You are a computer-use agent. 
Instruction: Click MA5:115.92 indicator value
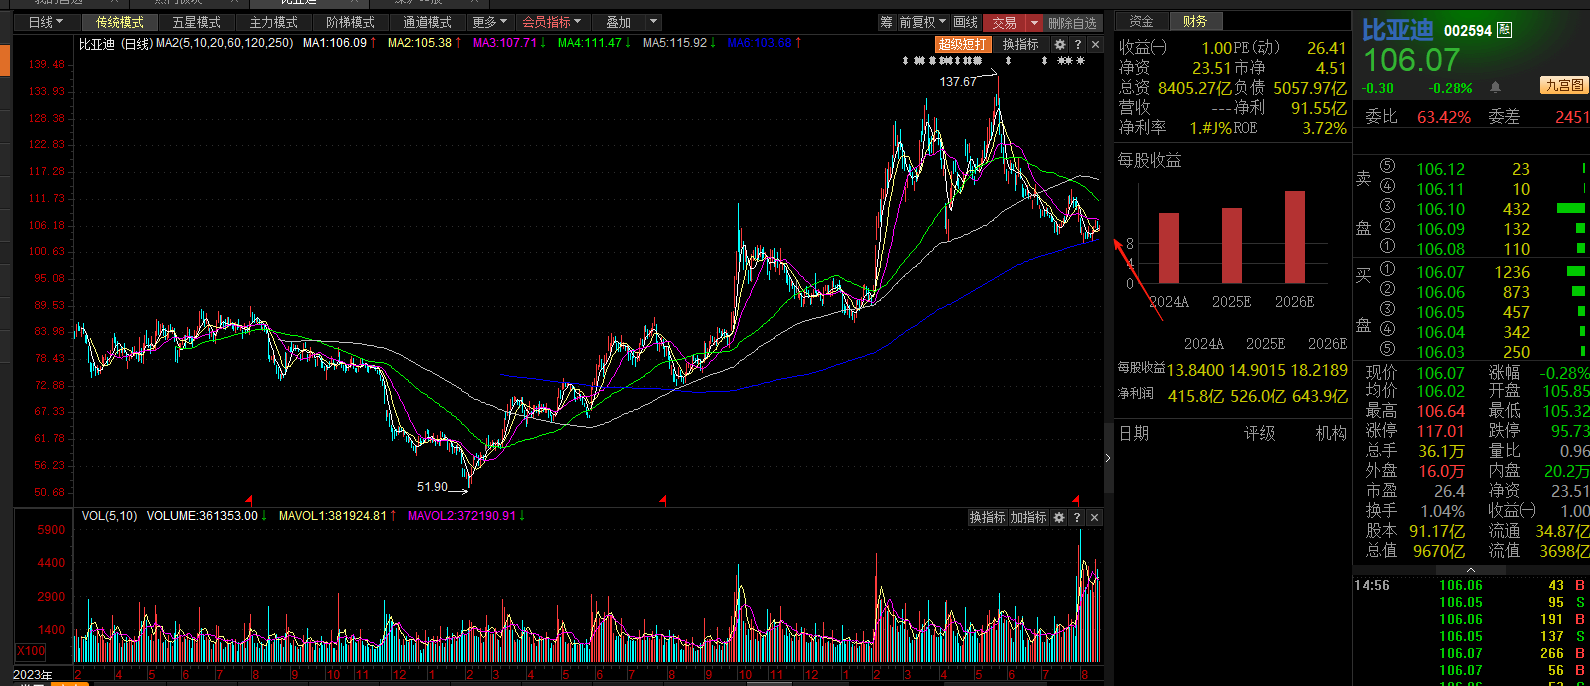point(680,43)
